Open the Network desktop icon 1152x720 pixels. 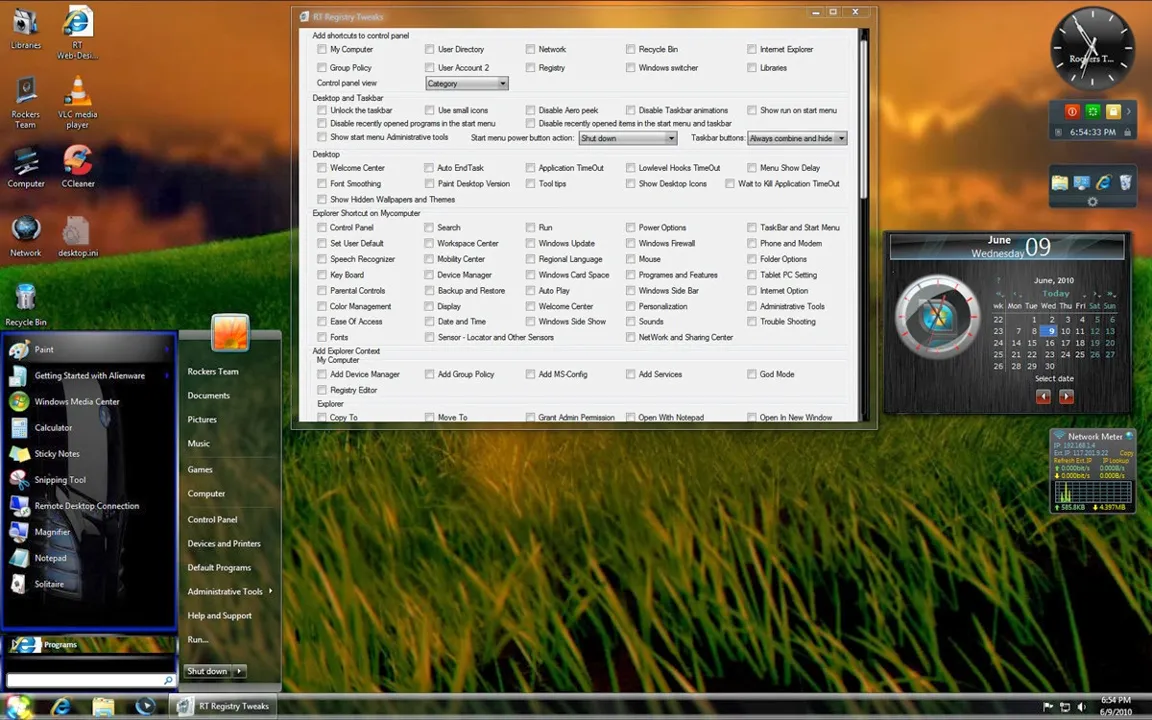[x=26, y=236]
